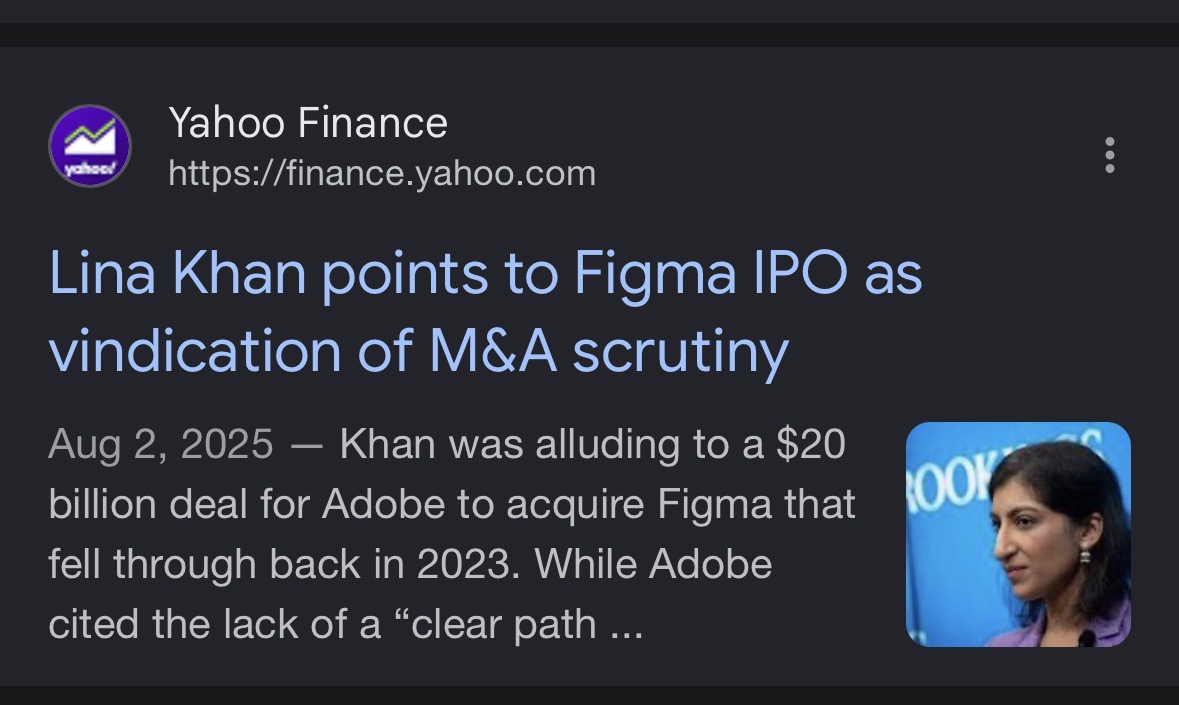The height and width of the screenshot is (705, 1179).
Task: Click the https://finance.yahoo.com URL text
Action: [382, 174]
